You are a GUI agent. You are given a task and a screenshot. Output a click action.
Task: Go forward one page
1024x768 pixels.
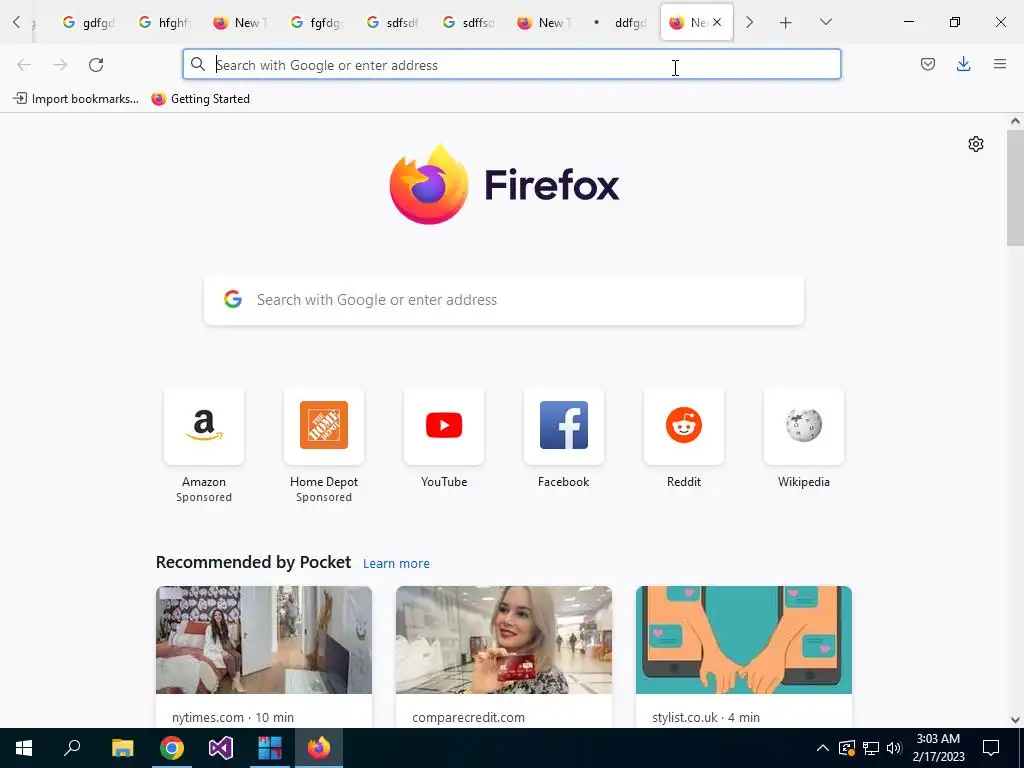pos(60,65)
